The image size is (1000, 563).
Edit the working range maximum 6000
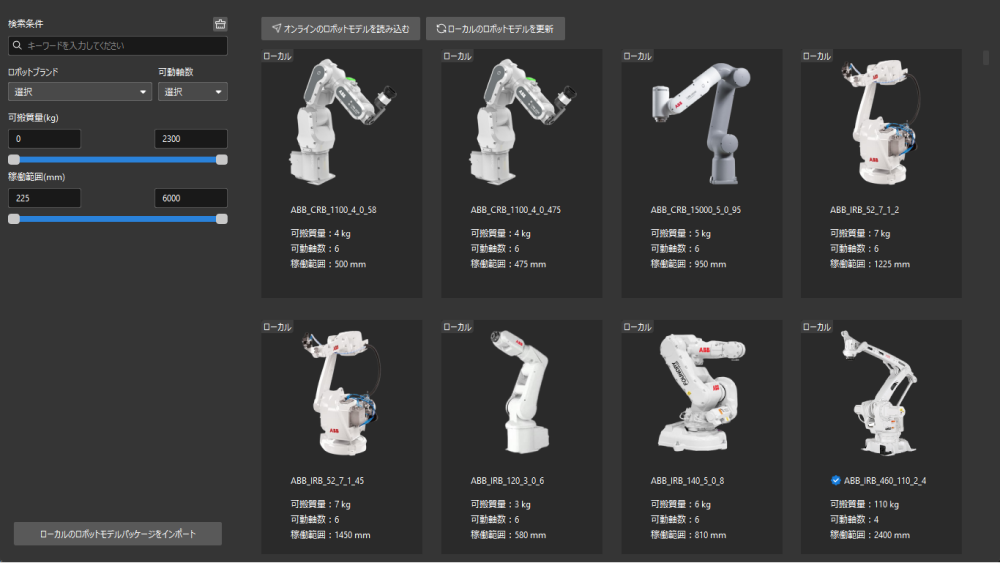point(191,198)
